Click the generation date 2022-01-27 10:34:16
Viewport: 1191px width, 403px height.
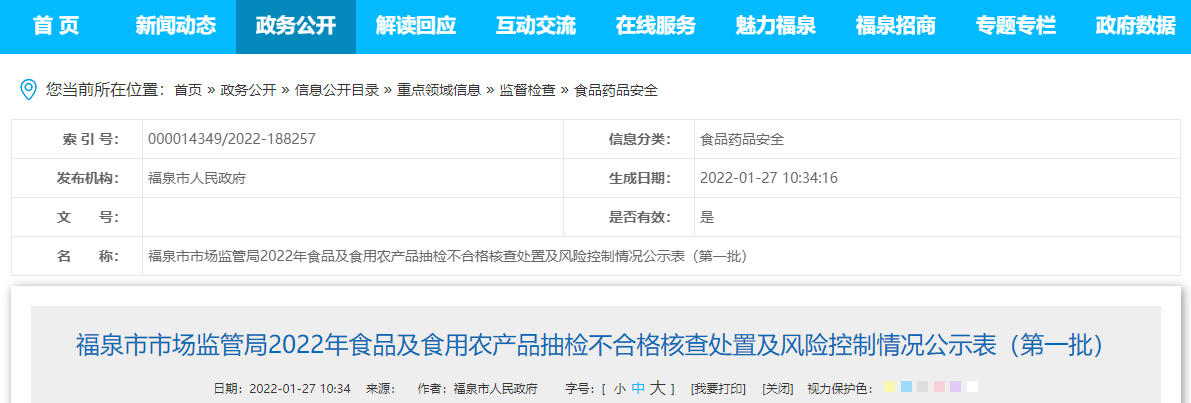click(x=769, y=178)
